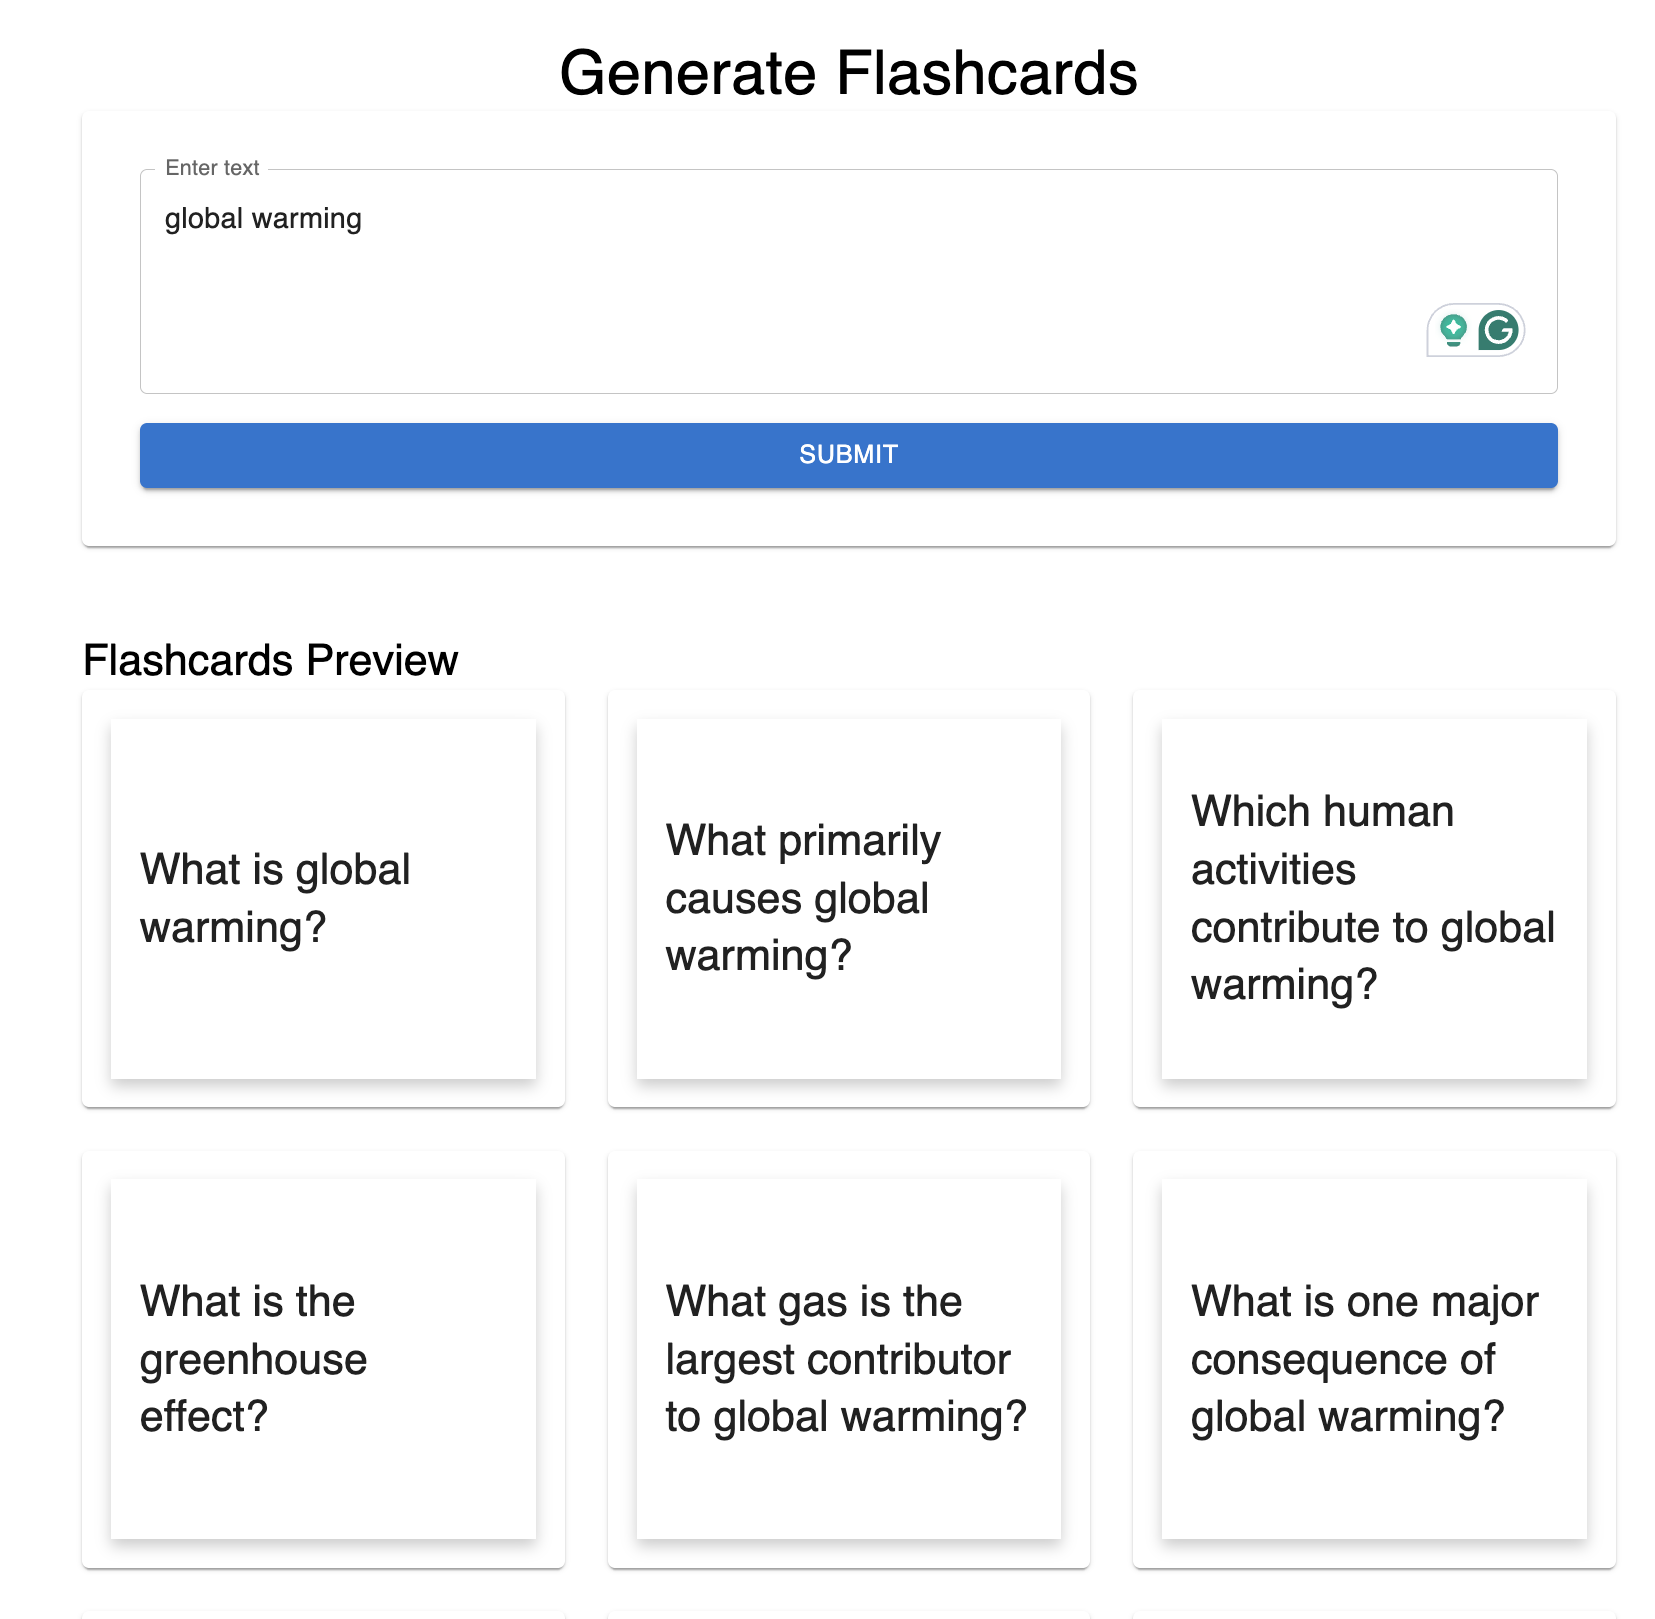
Task: Click the gap between the two flashcard rows
Action: 848,1129
